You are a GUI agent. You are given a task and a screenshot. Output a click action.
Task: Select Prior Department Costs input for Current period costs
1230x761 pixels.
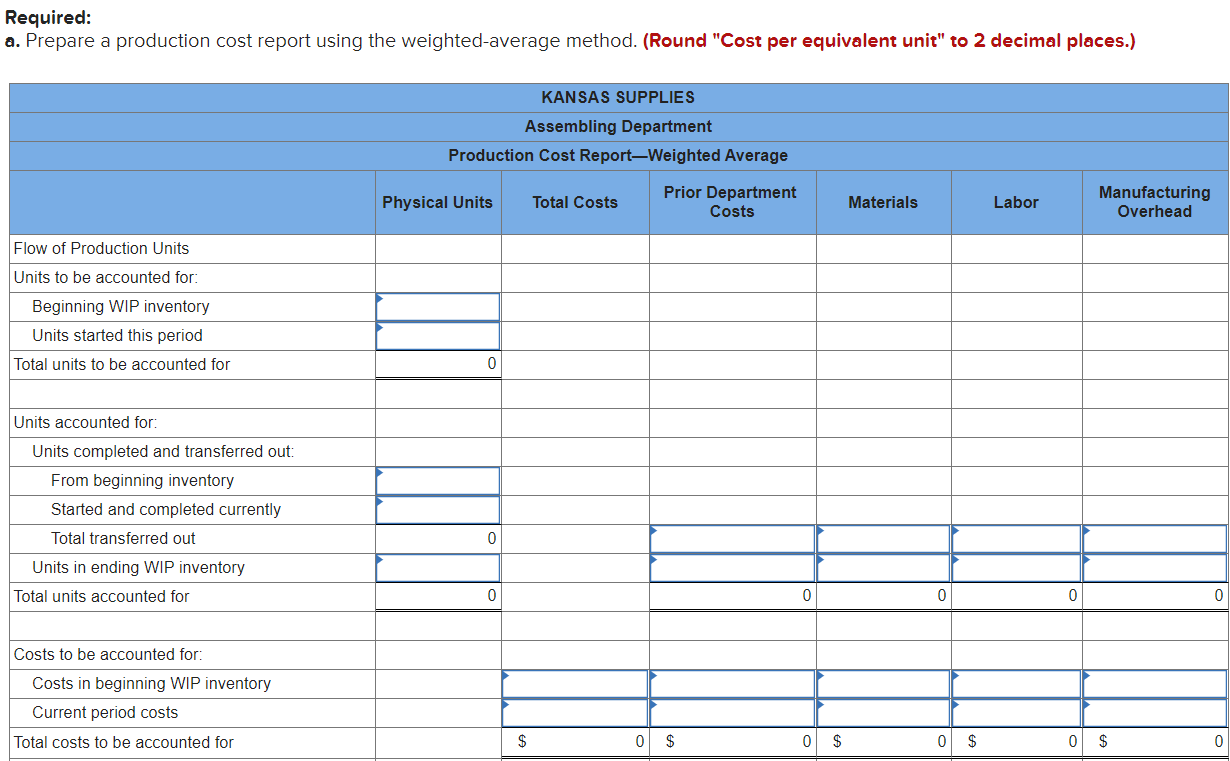732,712
